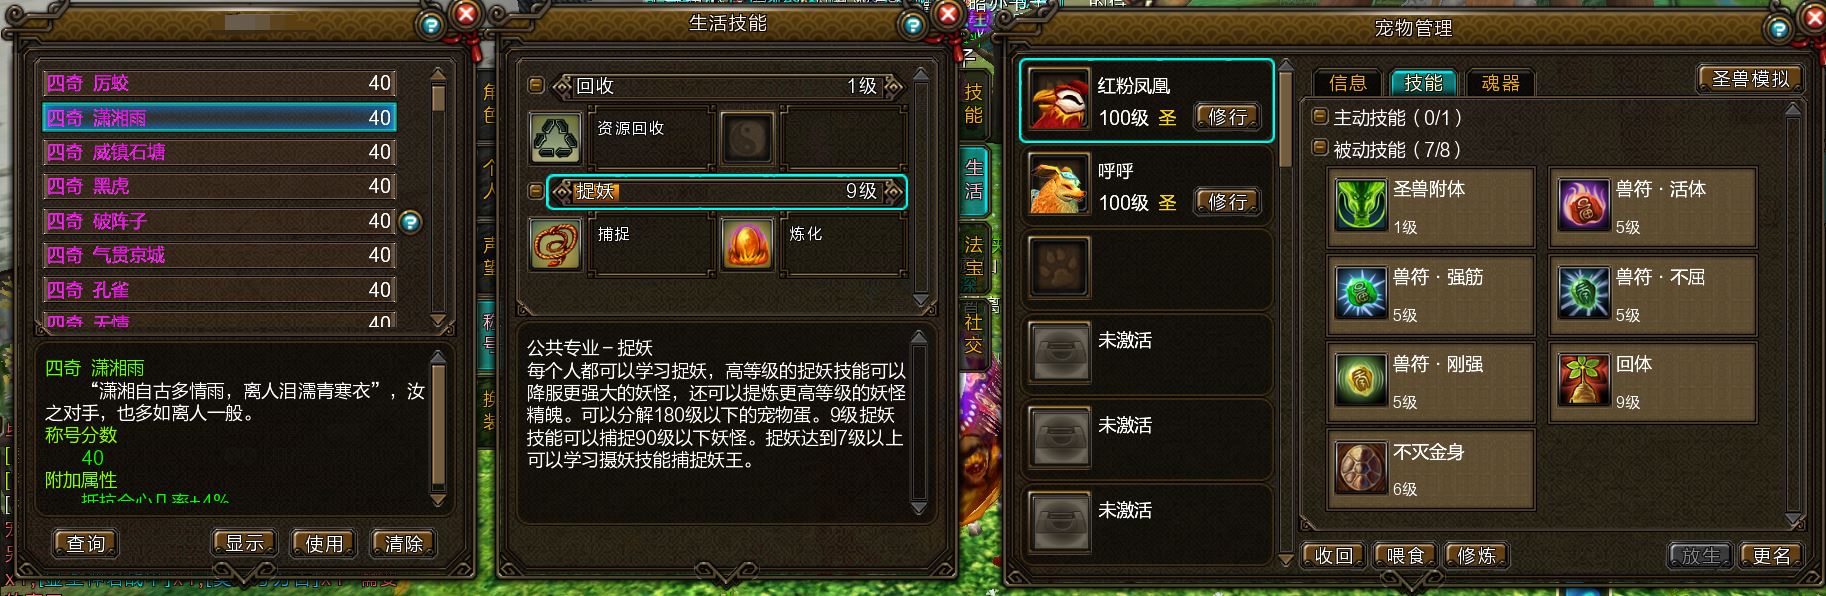The height and width of the screenshot is (596, 1826).
Task: Click the 不灭金身 turtle shell skill icon
Action: tap(1361, 467)
